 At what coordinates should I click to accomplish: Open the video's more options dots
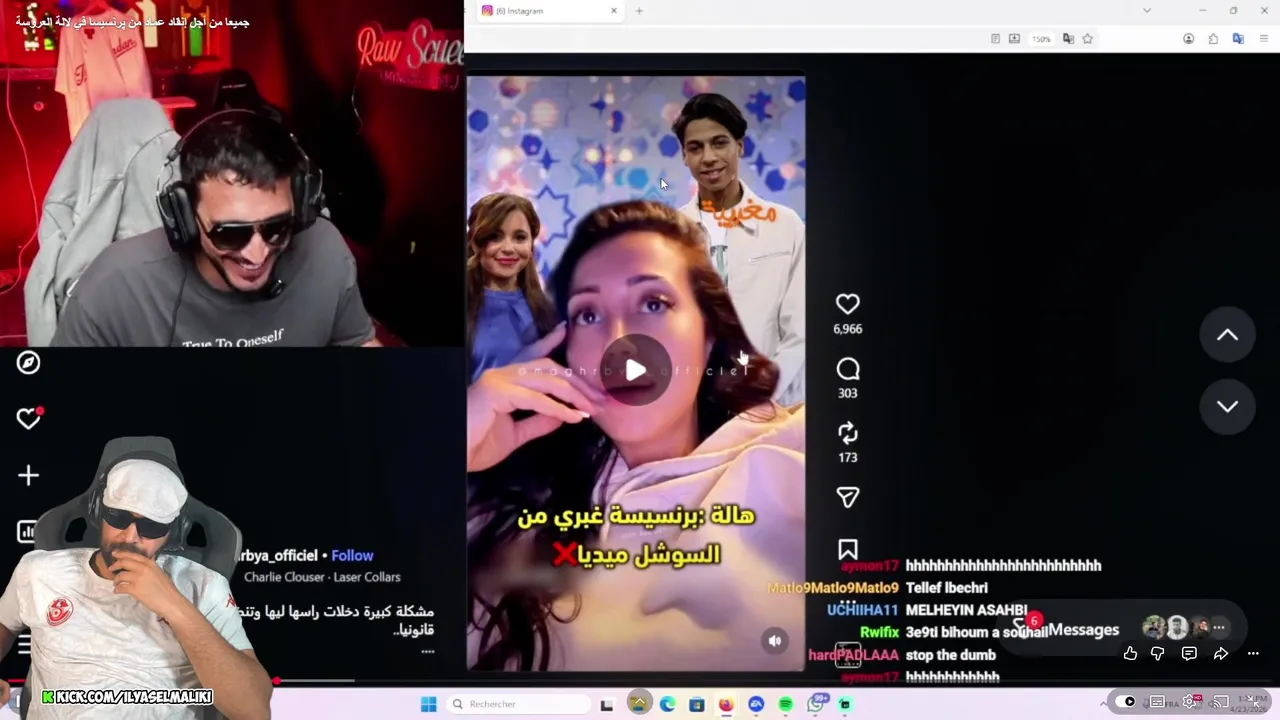point(1253,653)
